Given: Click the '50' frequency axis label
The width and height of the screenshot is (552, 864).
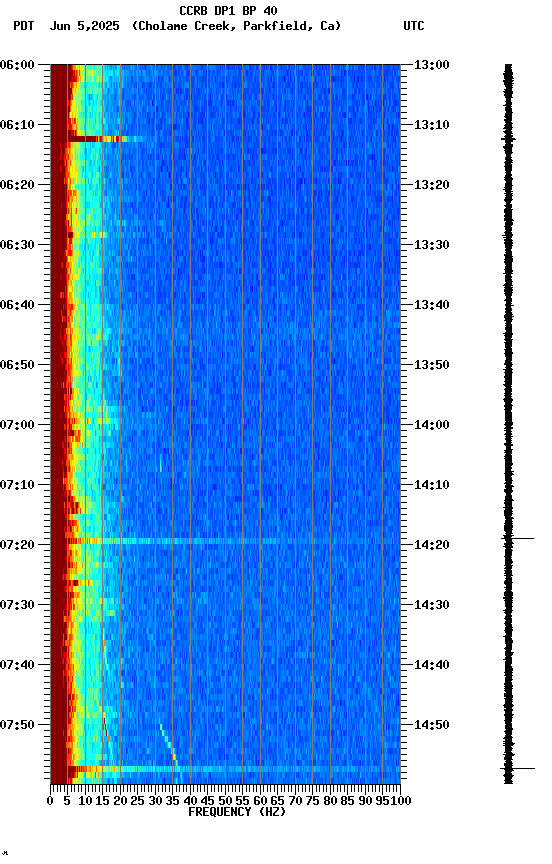Looking at the screenshot, I should click(225, 801).
